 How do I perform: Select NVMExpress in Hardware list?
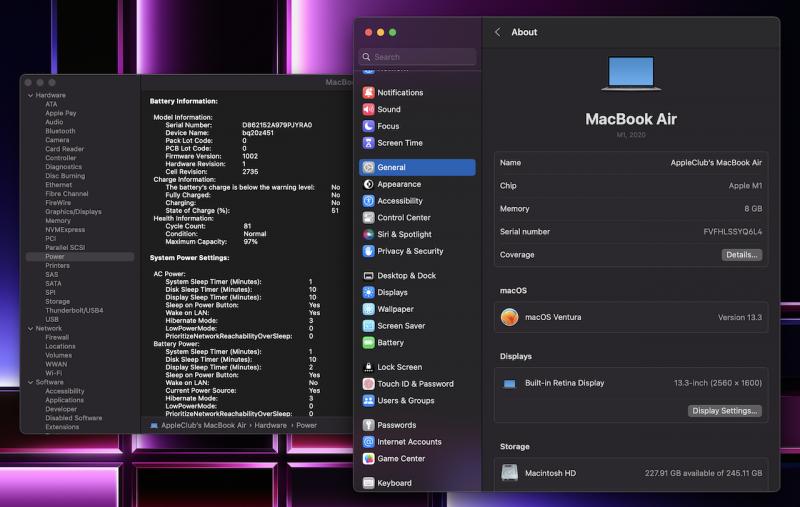(65, 230)
